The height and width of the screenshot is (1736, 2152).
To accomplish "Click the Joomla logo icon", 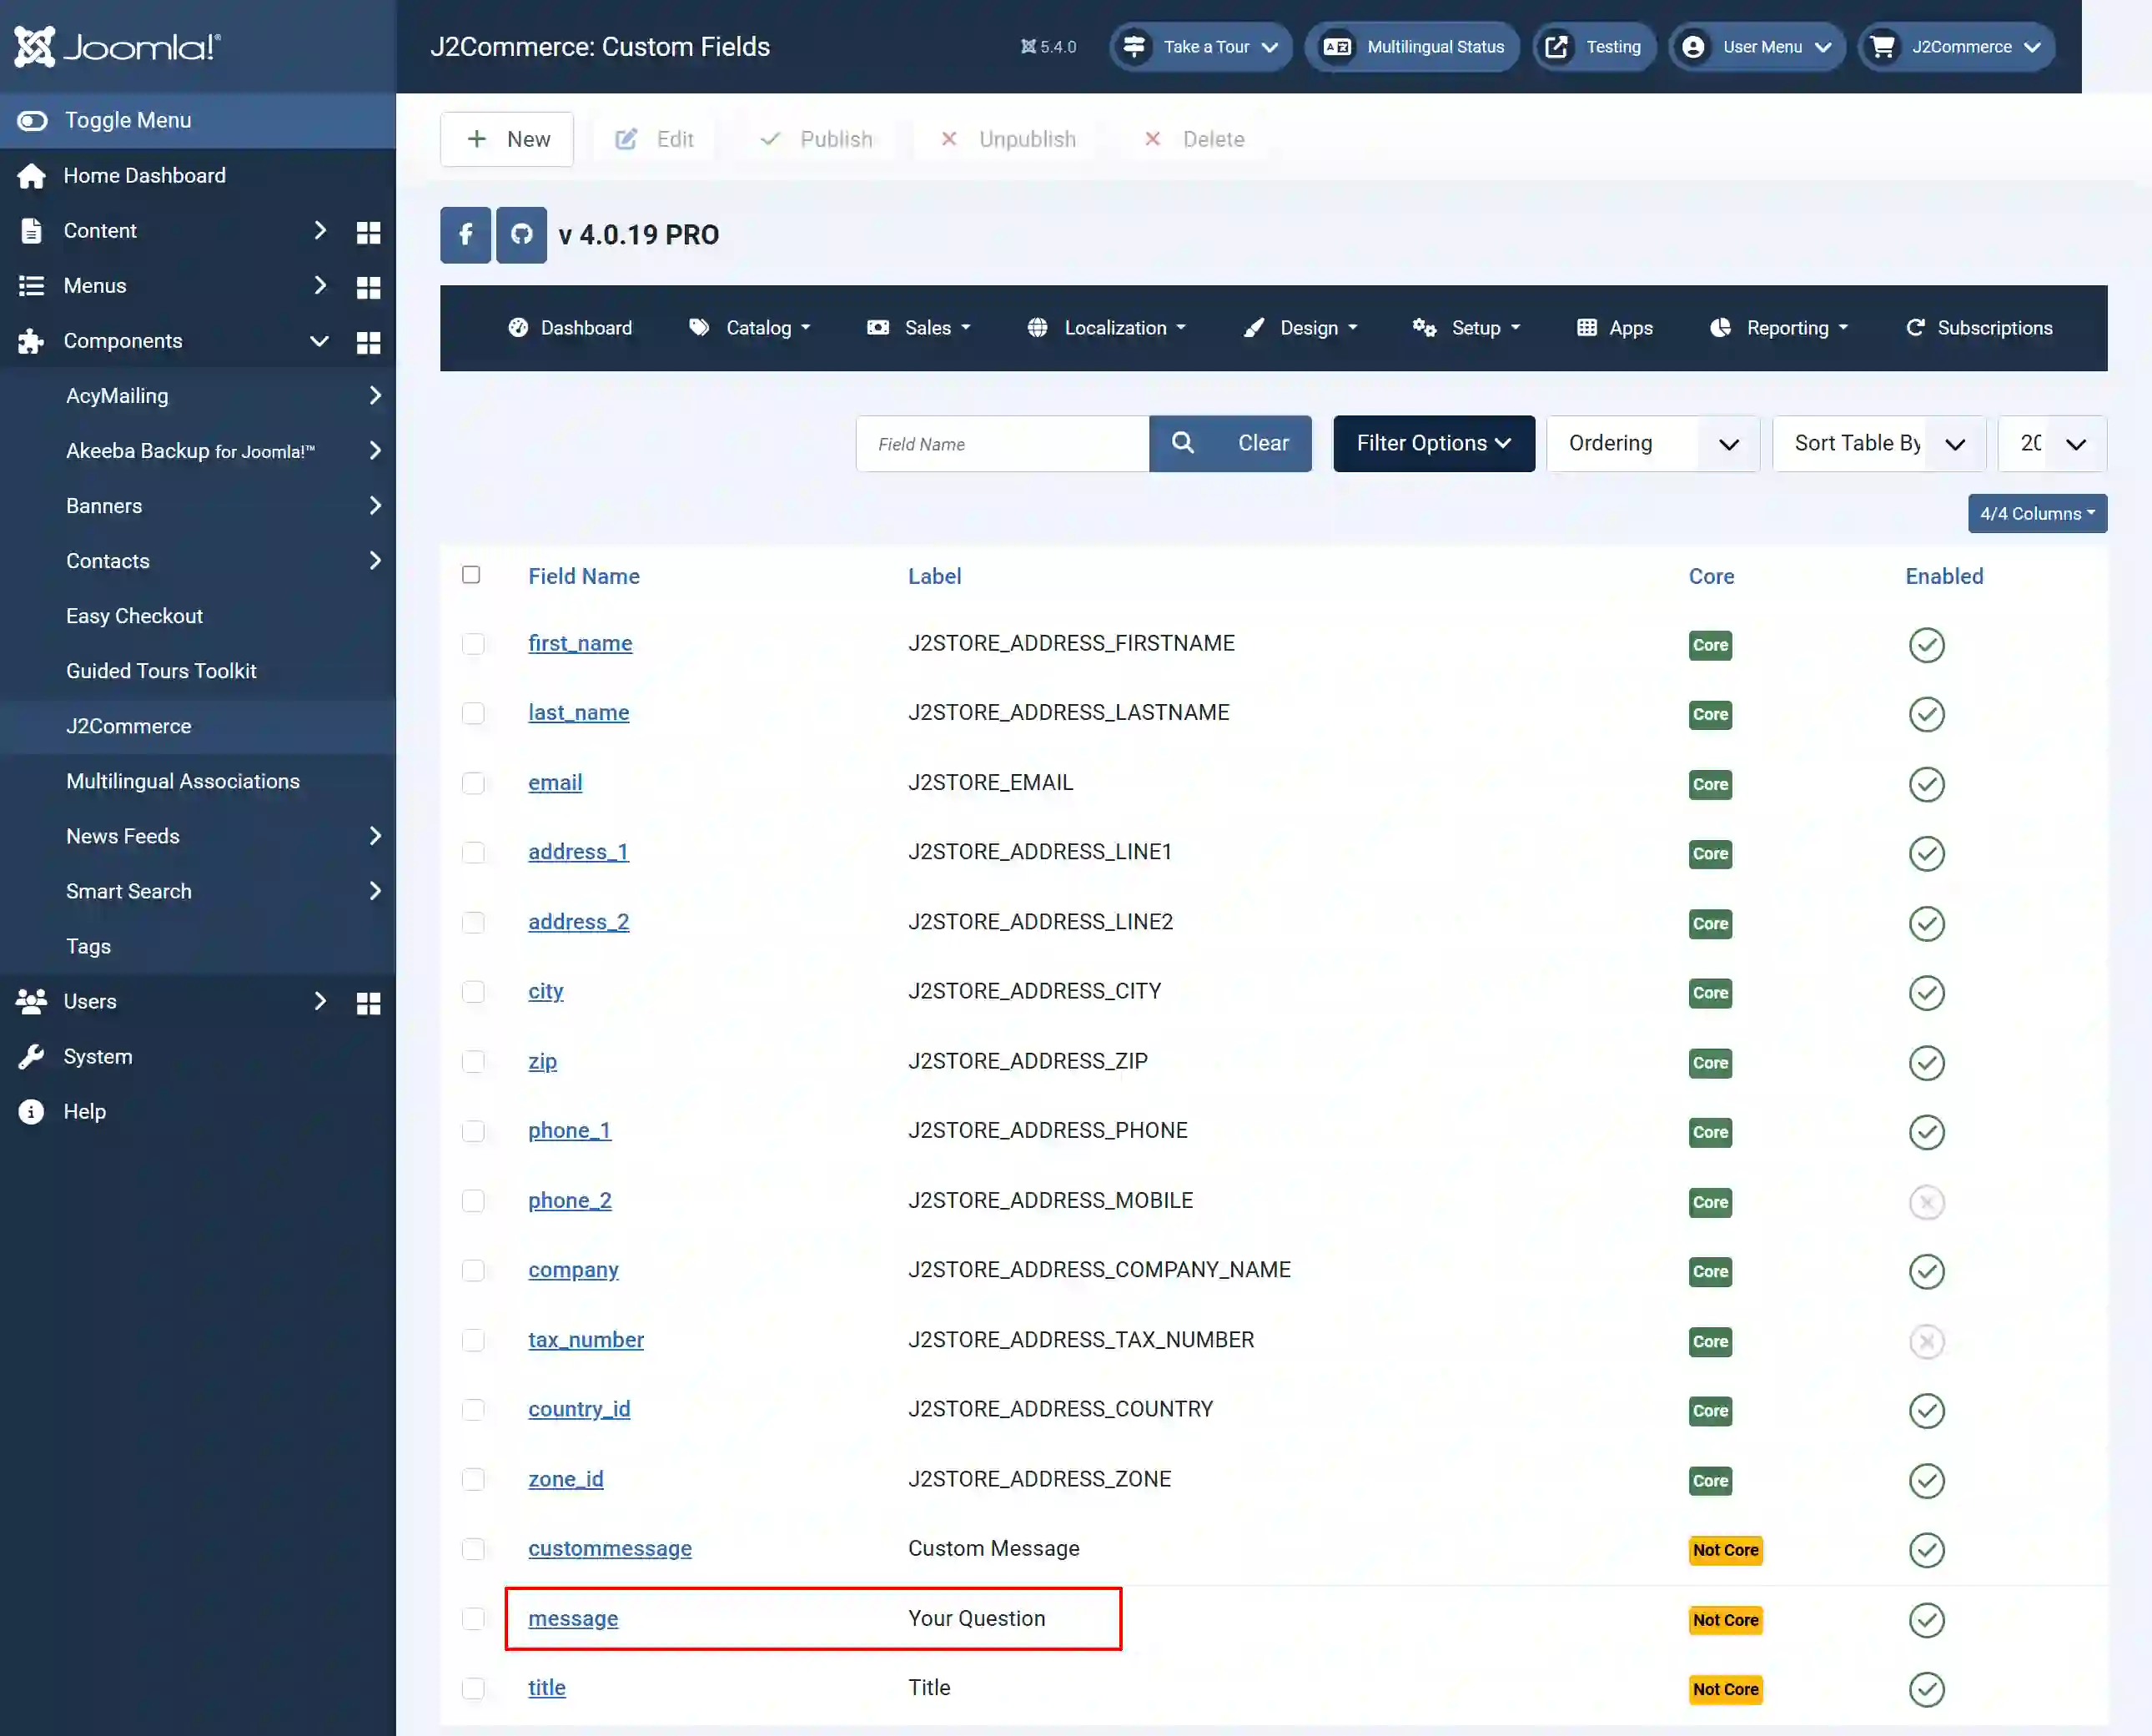I will tap(35, 46).
